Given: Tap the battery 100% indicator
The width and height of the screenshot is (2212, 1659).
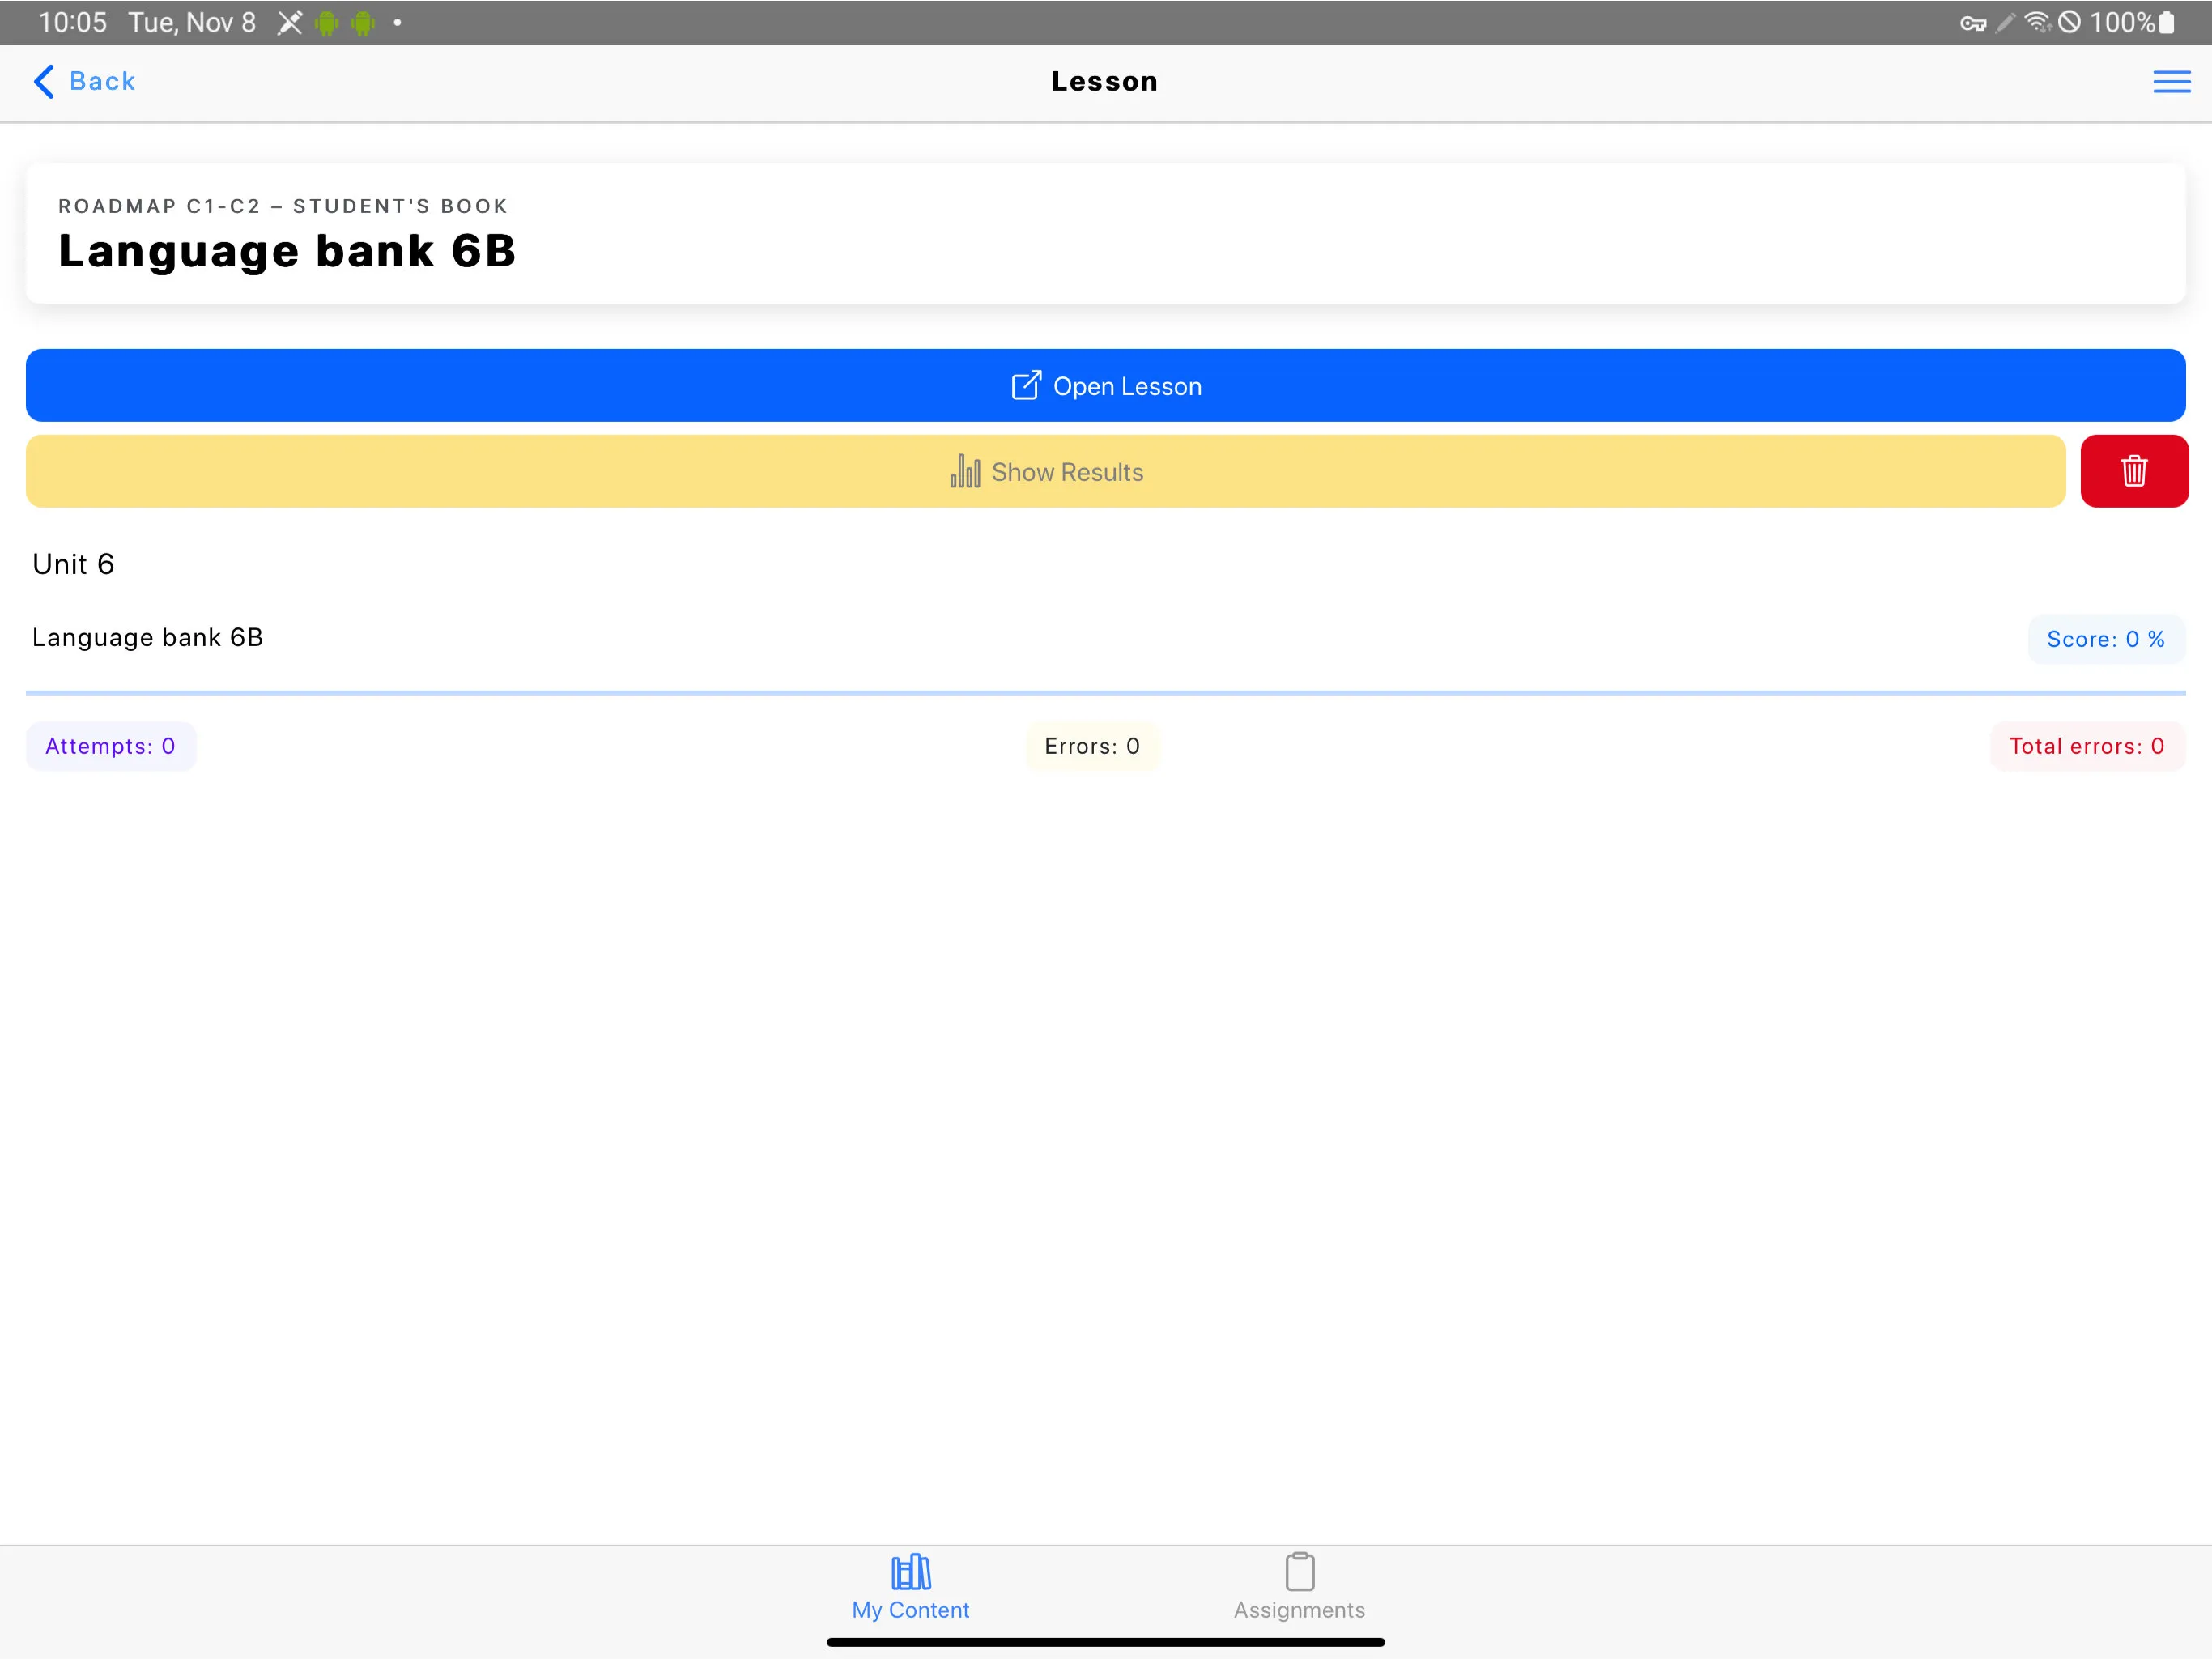Looking at the screenshot, I should click(2131, 22).
